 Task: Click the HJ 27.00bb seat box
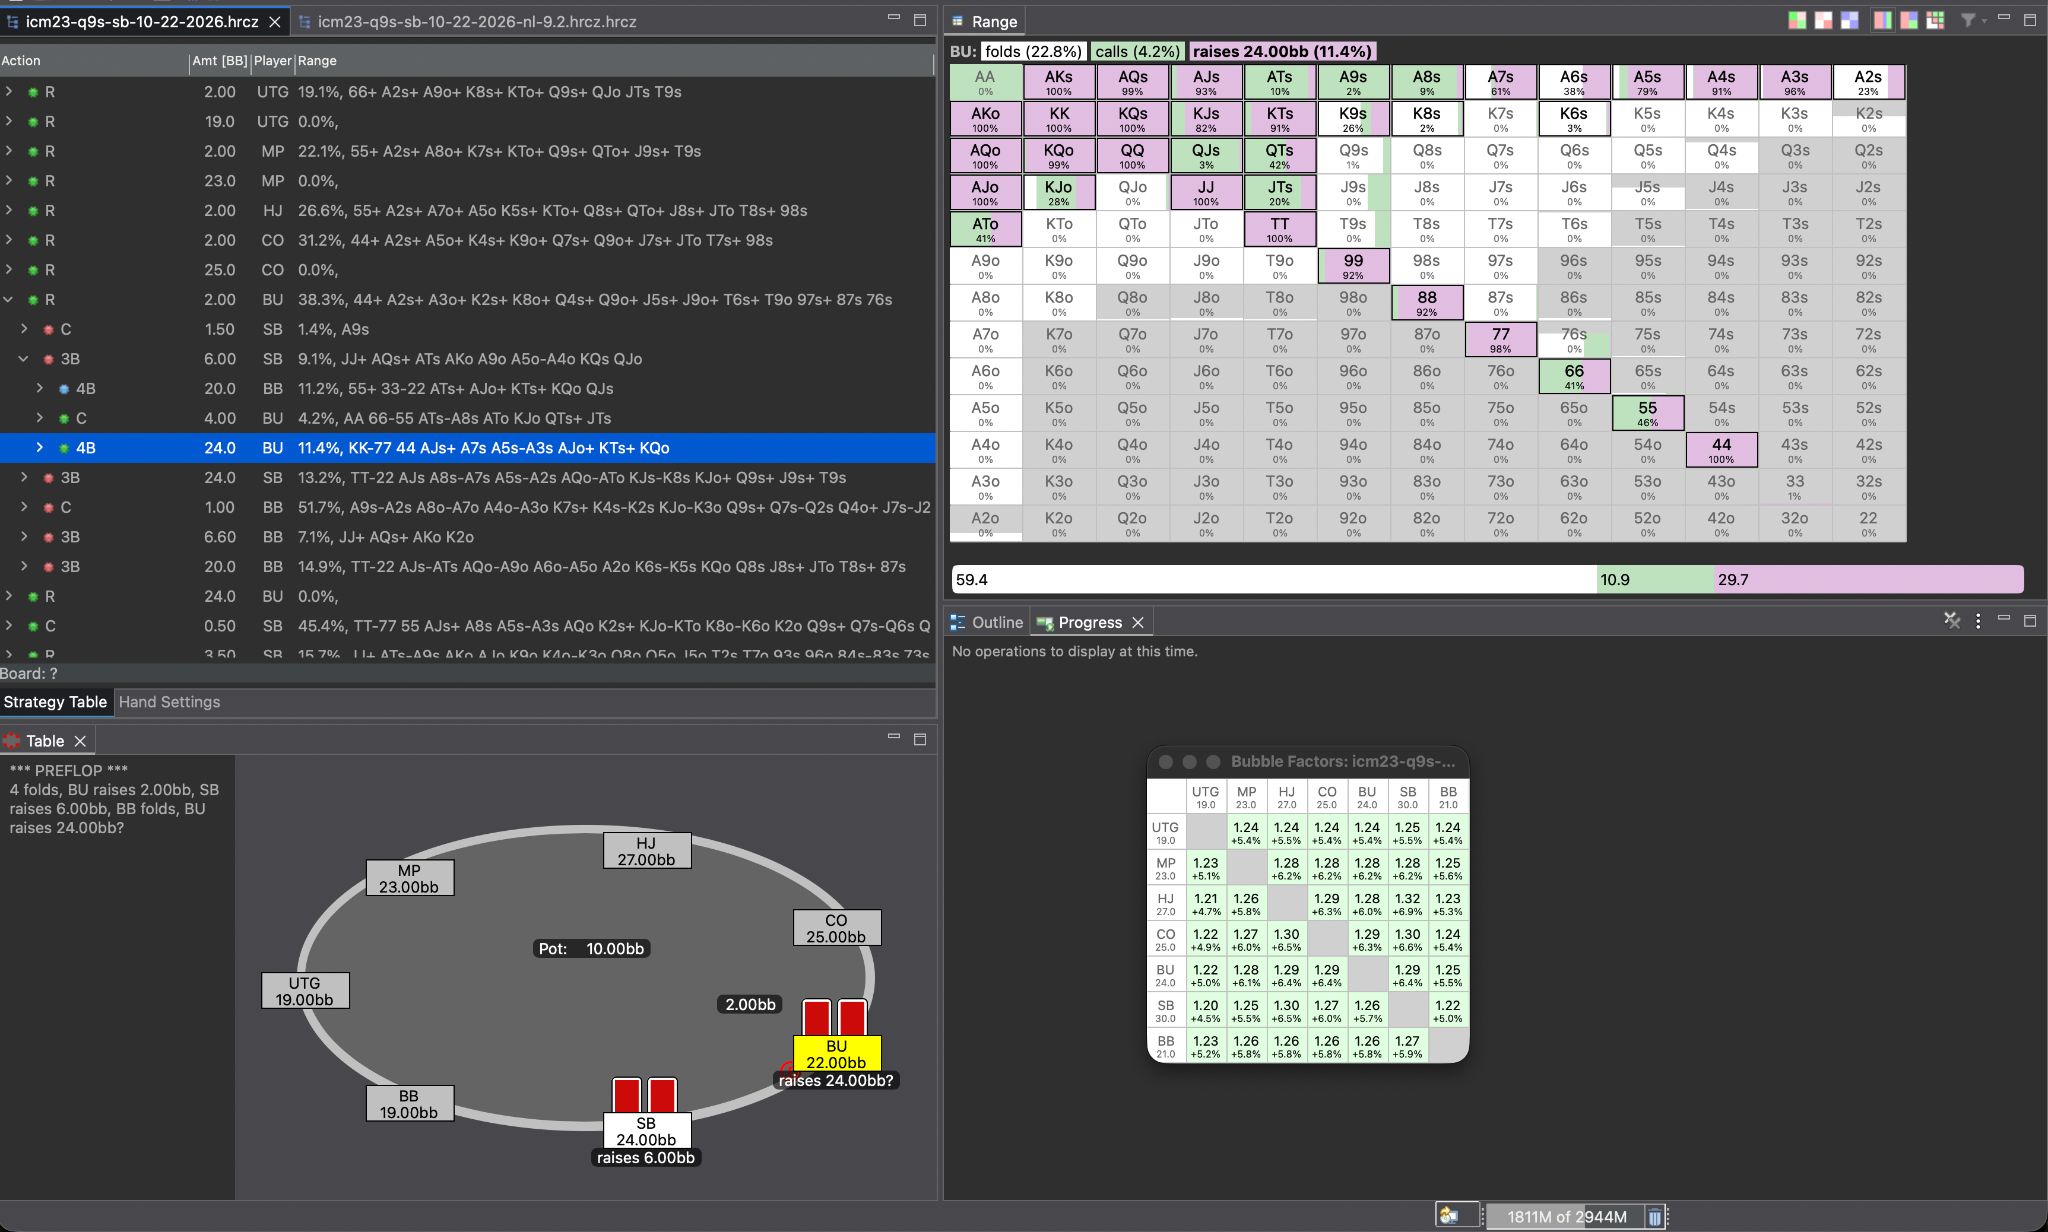coord(647,851)
